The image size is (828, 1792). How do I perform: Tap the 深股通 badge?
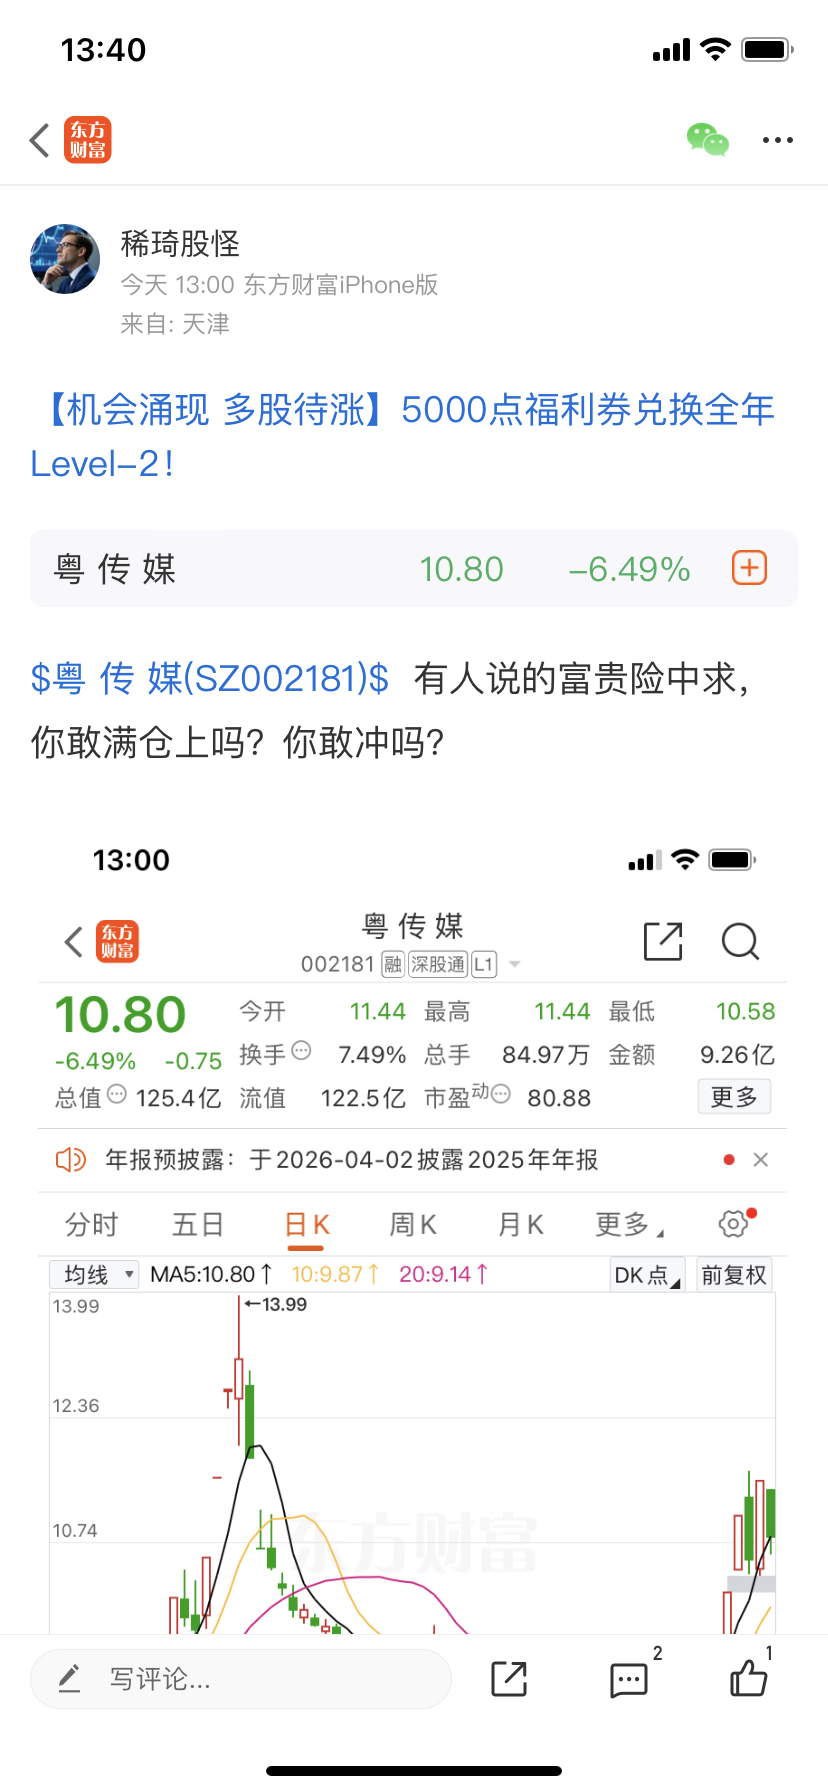(438, 964)
